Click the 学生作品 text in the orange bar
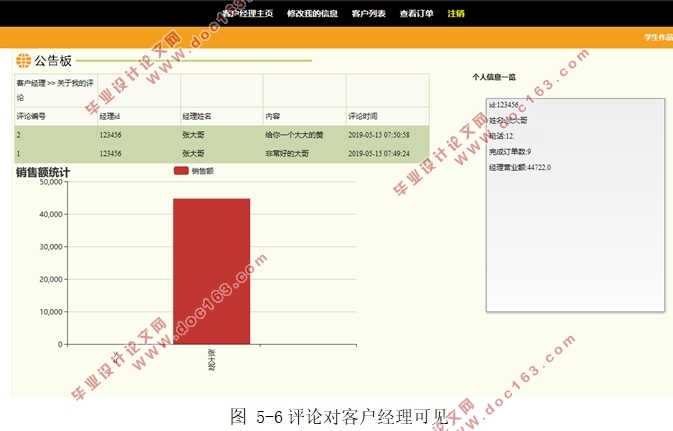The height and width of the screenshot is (431, 673). [658, 37]
